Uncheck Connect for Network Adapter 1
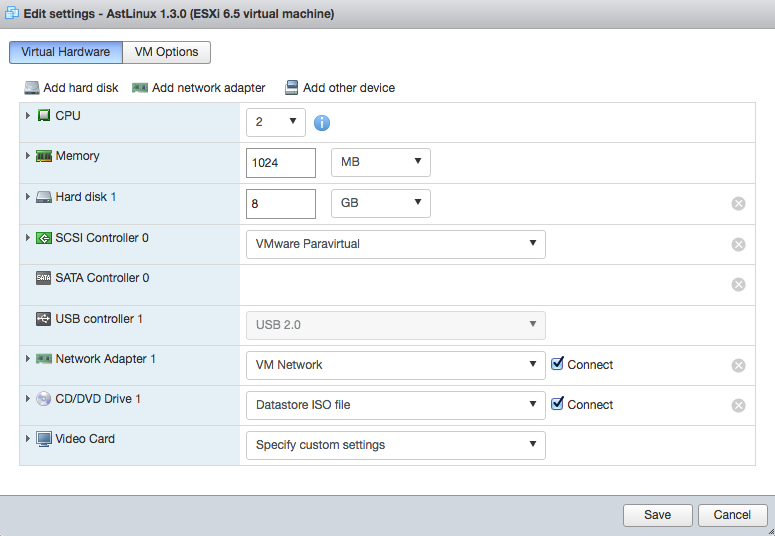Viewport: 775px width, 536px height. tap(557, 364)
